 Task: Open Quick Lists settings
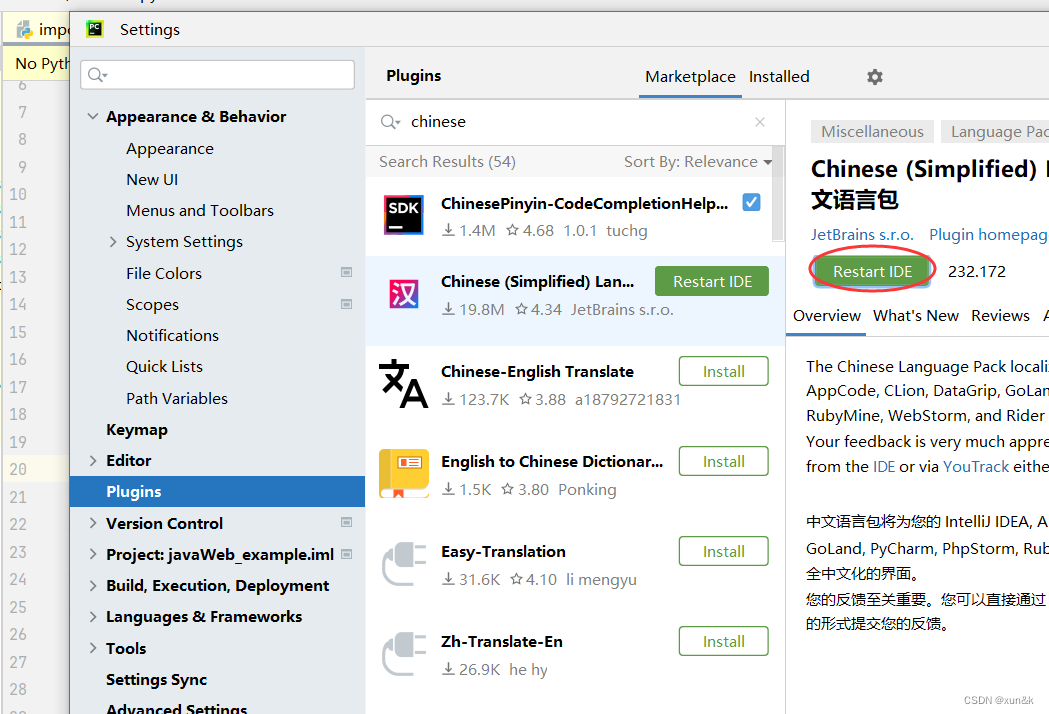(165, 367)
